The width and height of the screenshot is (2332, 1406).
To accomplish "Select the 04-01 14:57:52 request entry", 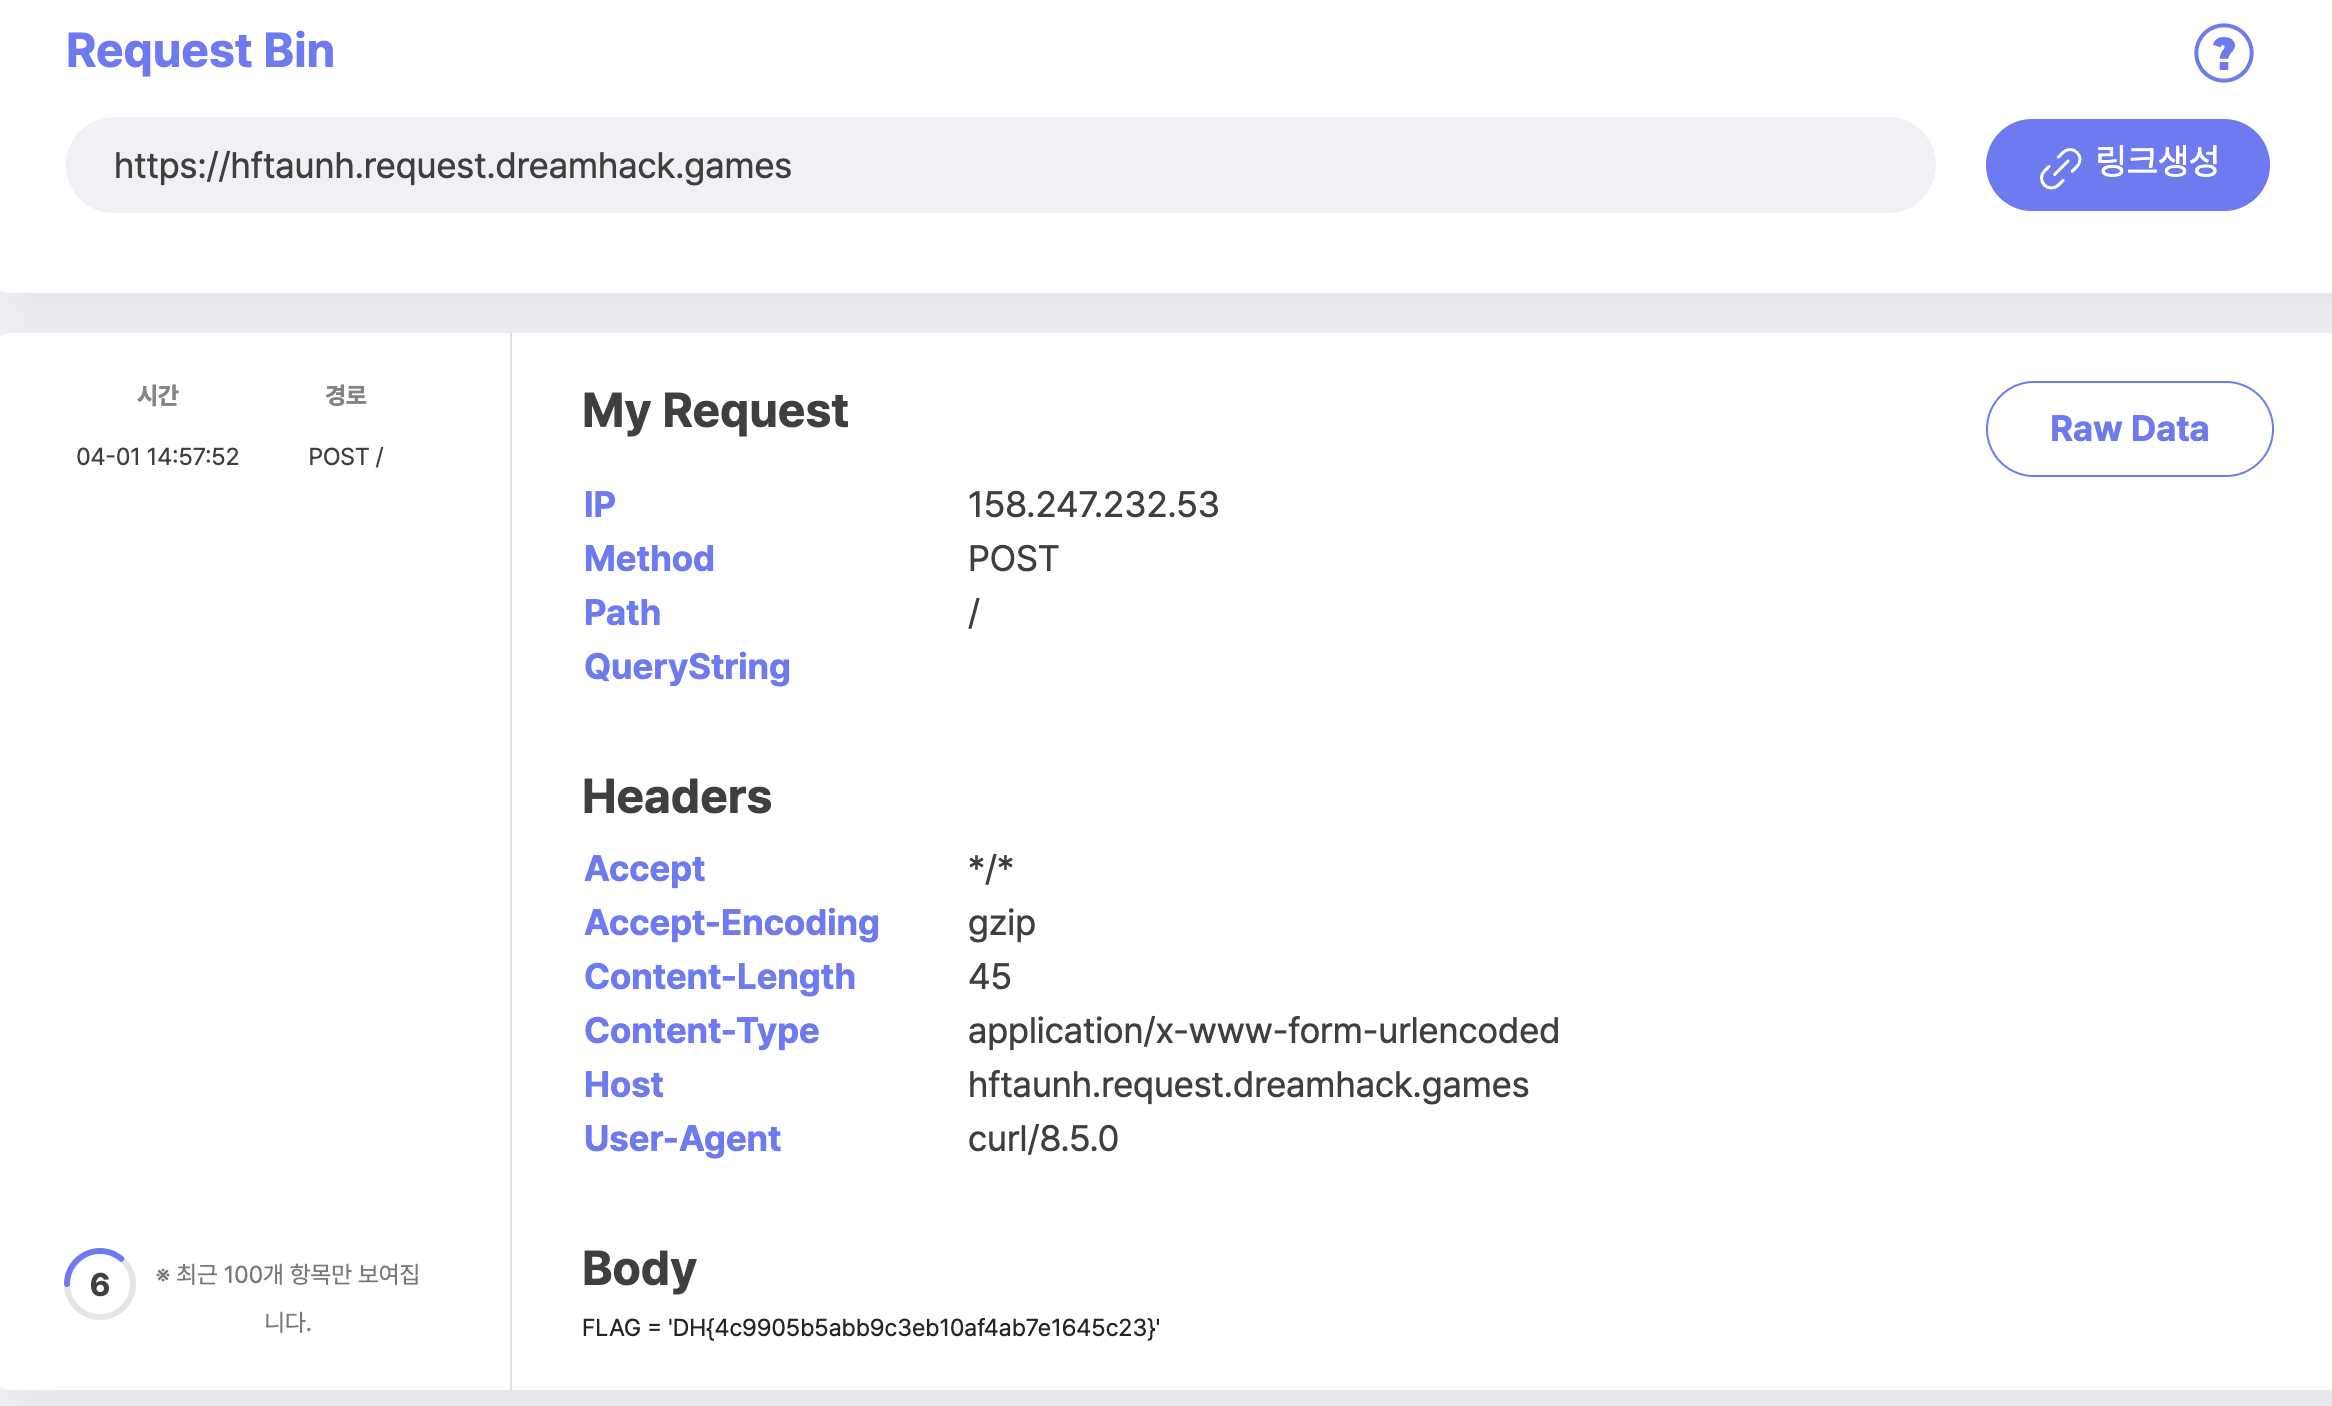I will click(158, 457).
